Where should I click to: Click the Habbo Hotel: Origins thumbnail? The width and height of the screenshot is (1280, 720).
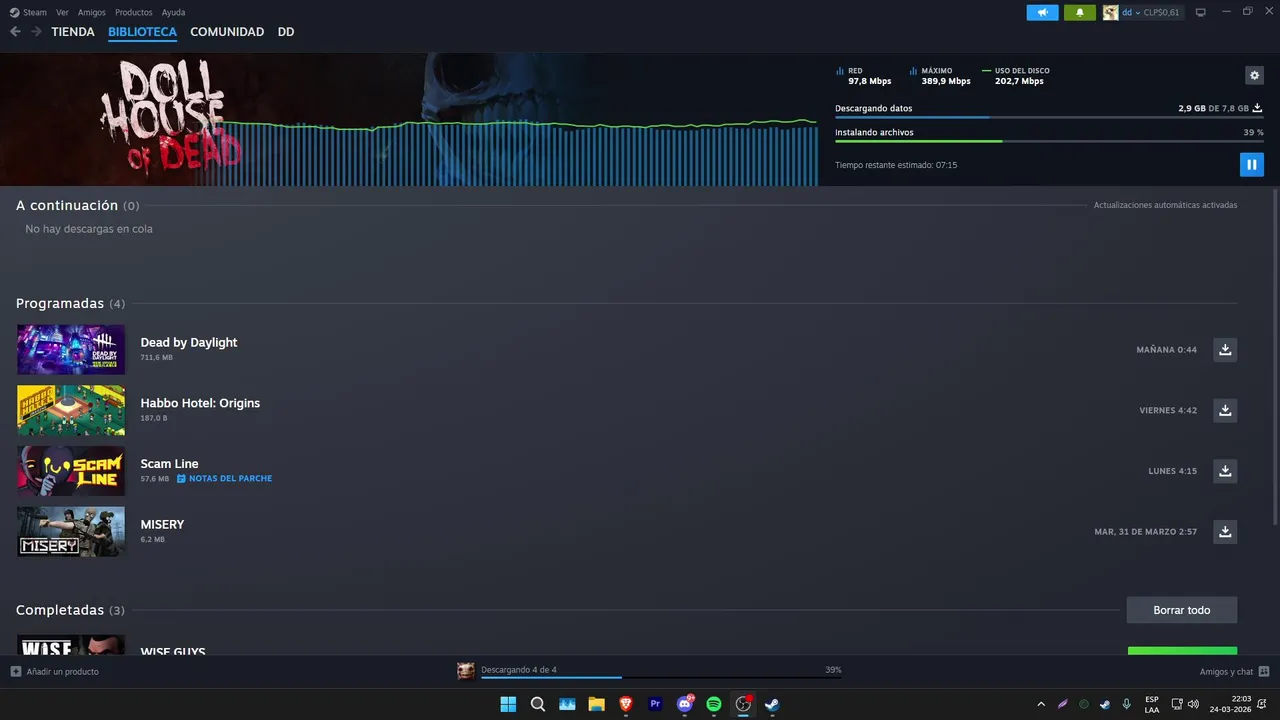coord(71,410)
